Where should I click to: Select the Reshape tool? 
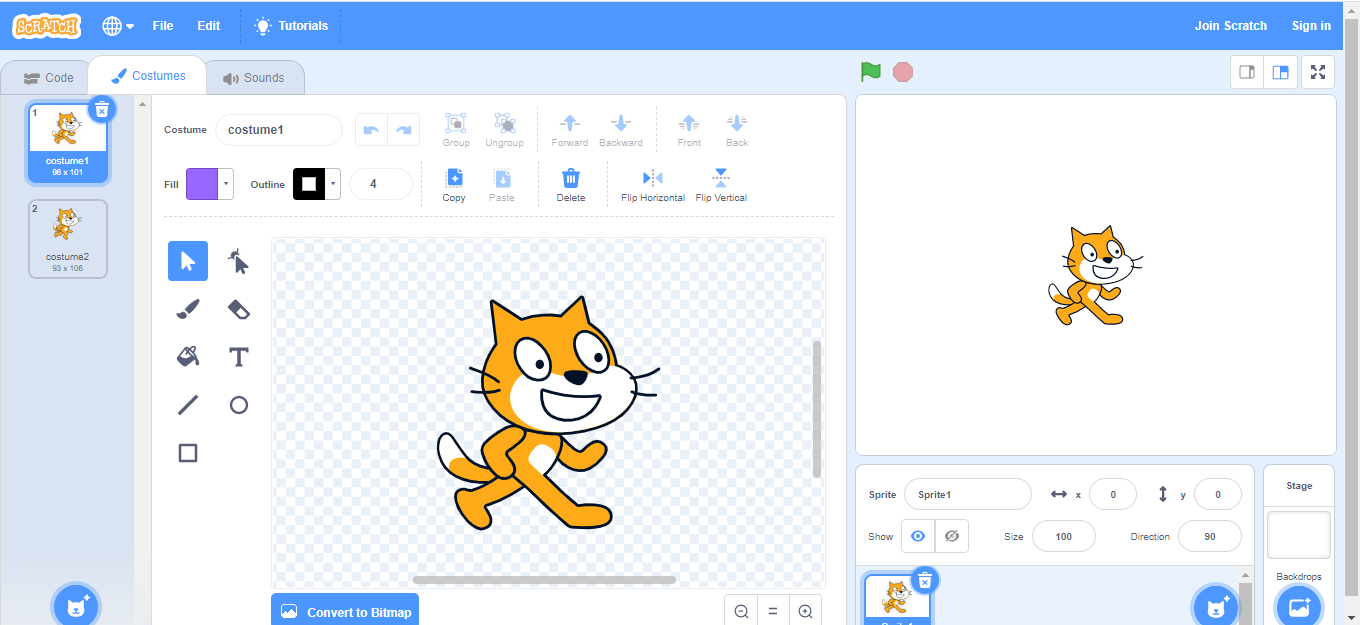click(238, 261)
